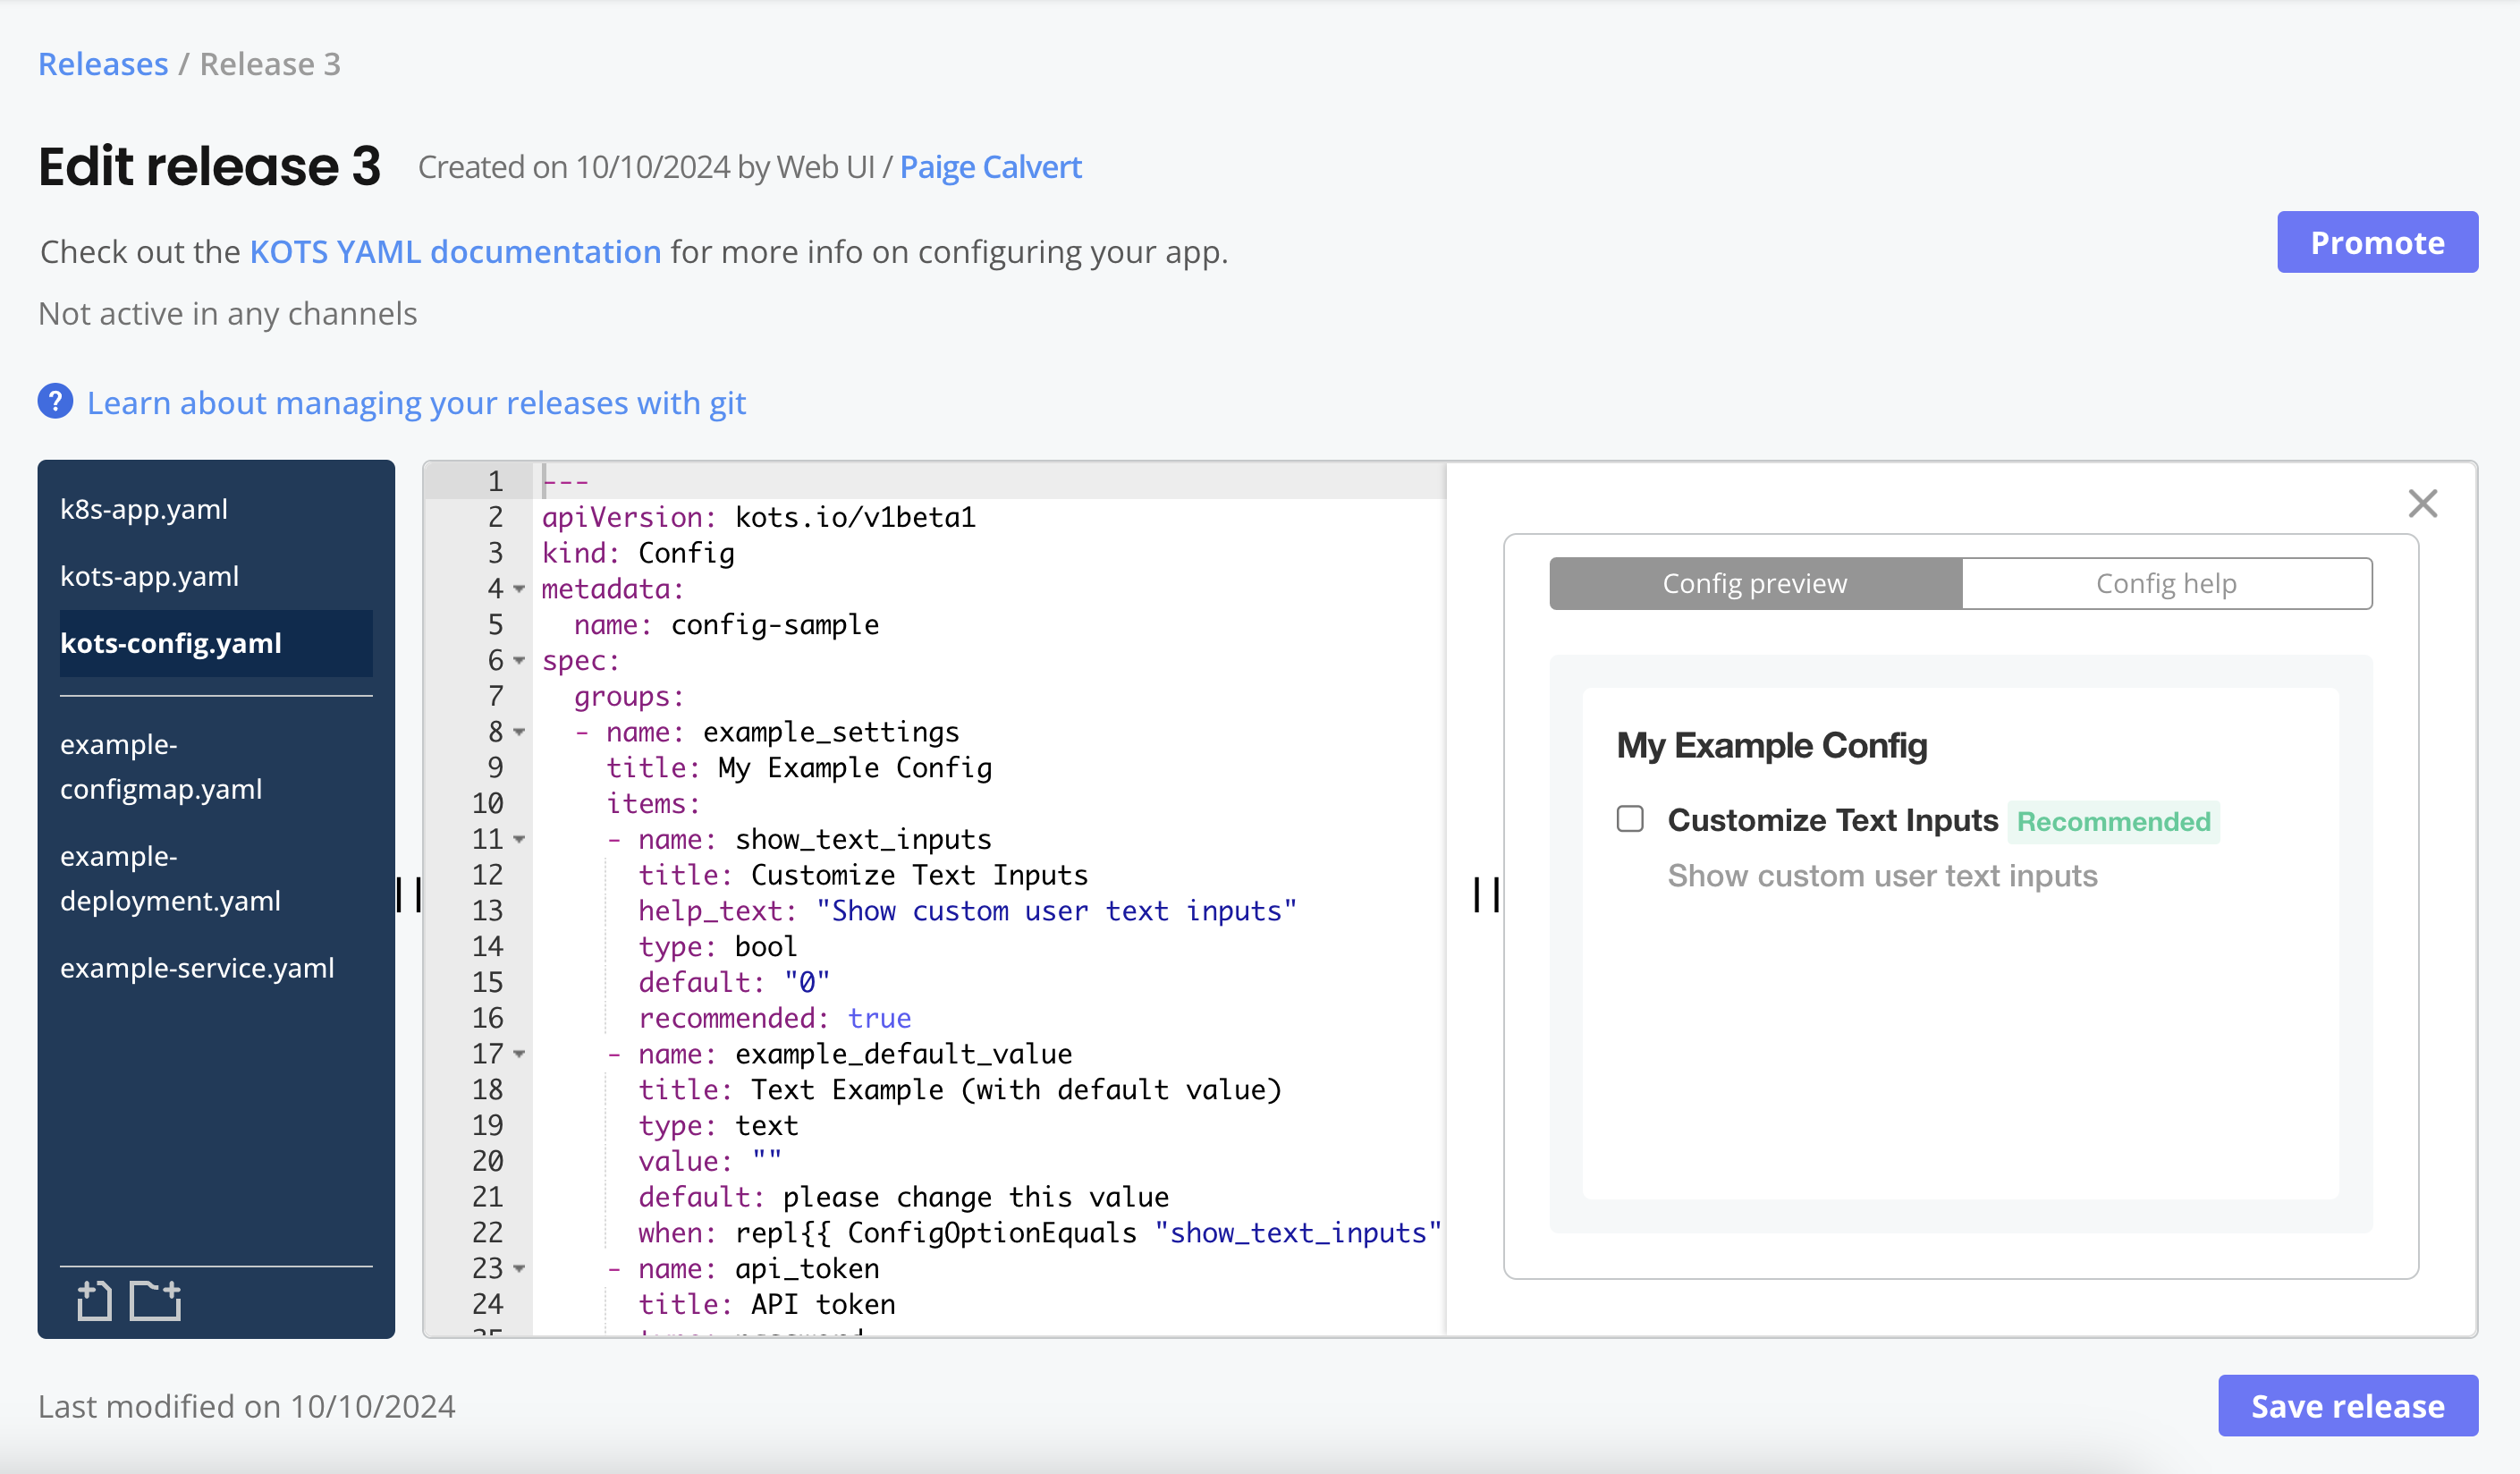
Task: Switch to Config preview tab
Action: (1755, 580)
